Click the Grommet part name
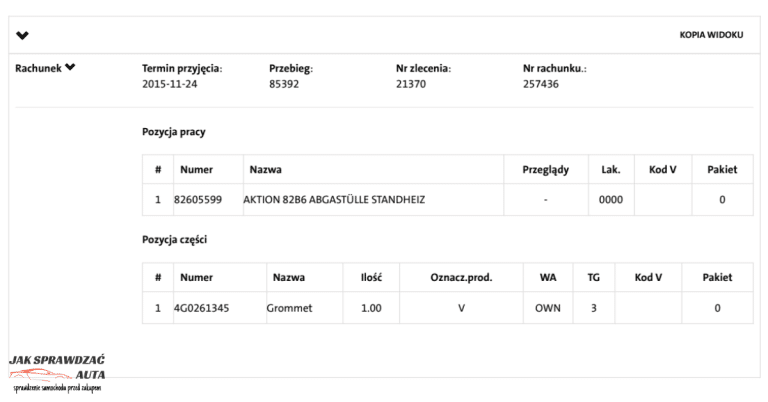This screenshot has height=402, width=768. [x=289, y=308]
